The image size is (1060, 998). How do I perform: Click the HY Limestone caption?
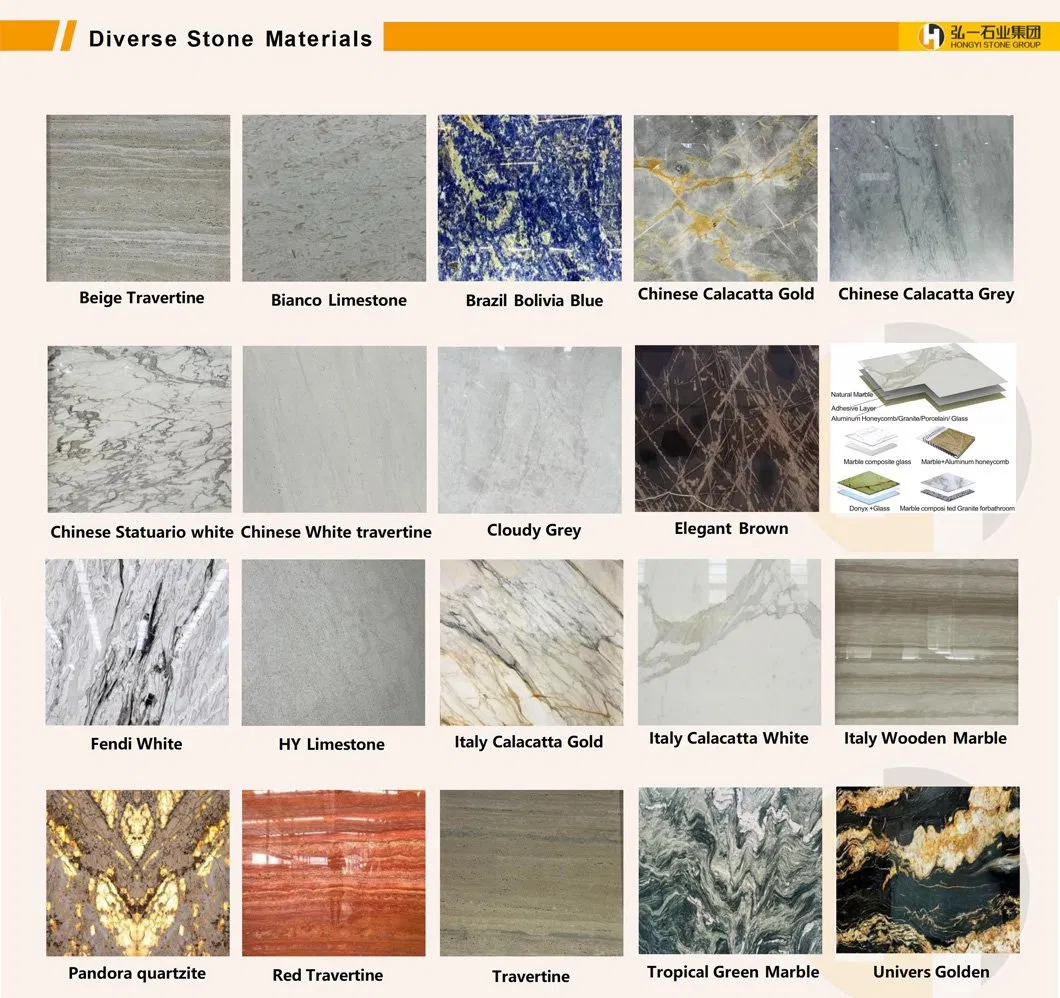point(331,744)
